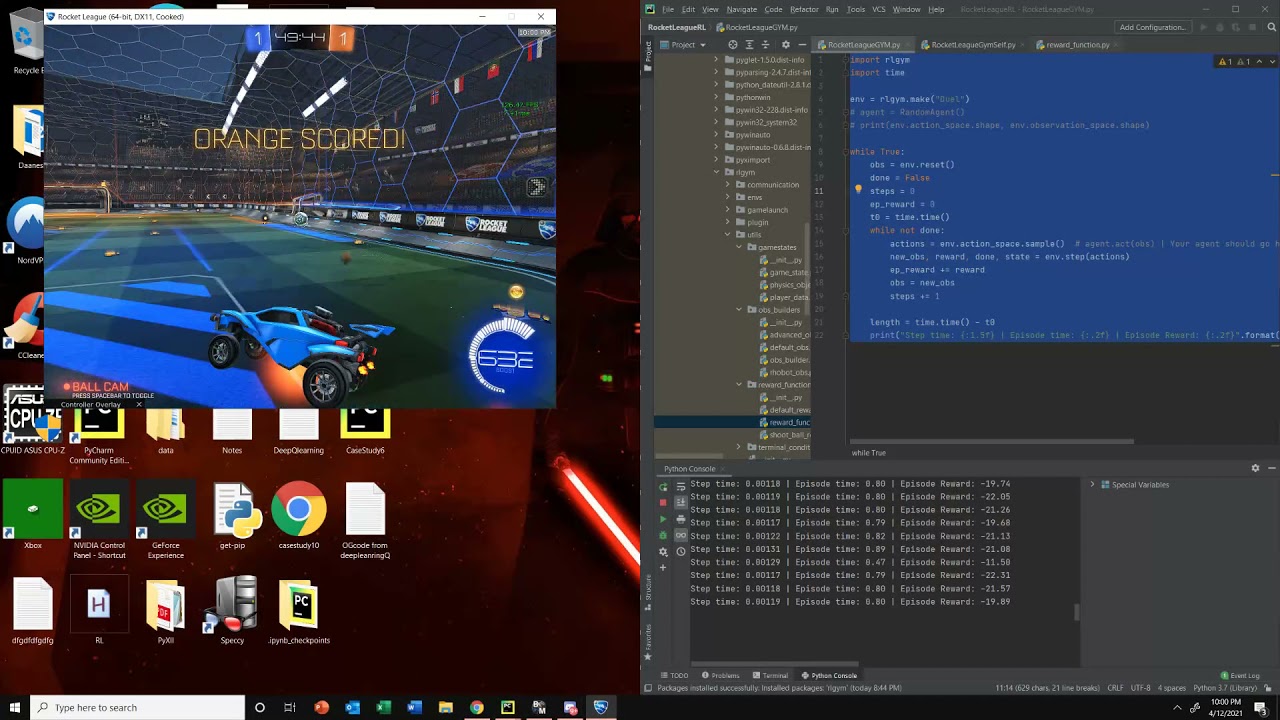Open the Terminal tool window tab
Viewport: 1280px width, 720px height.
[x=770, y=676]
